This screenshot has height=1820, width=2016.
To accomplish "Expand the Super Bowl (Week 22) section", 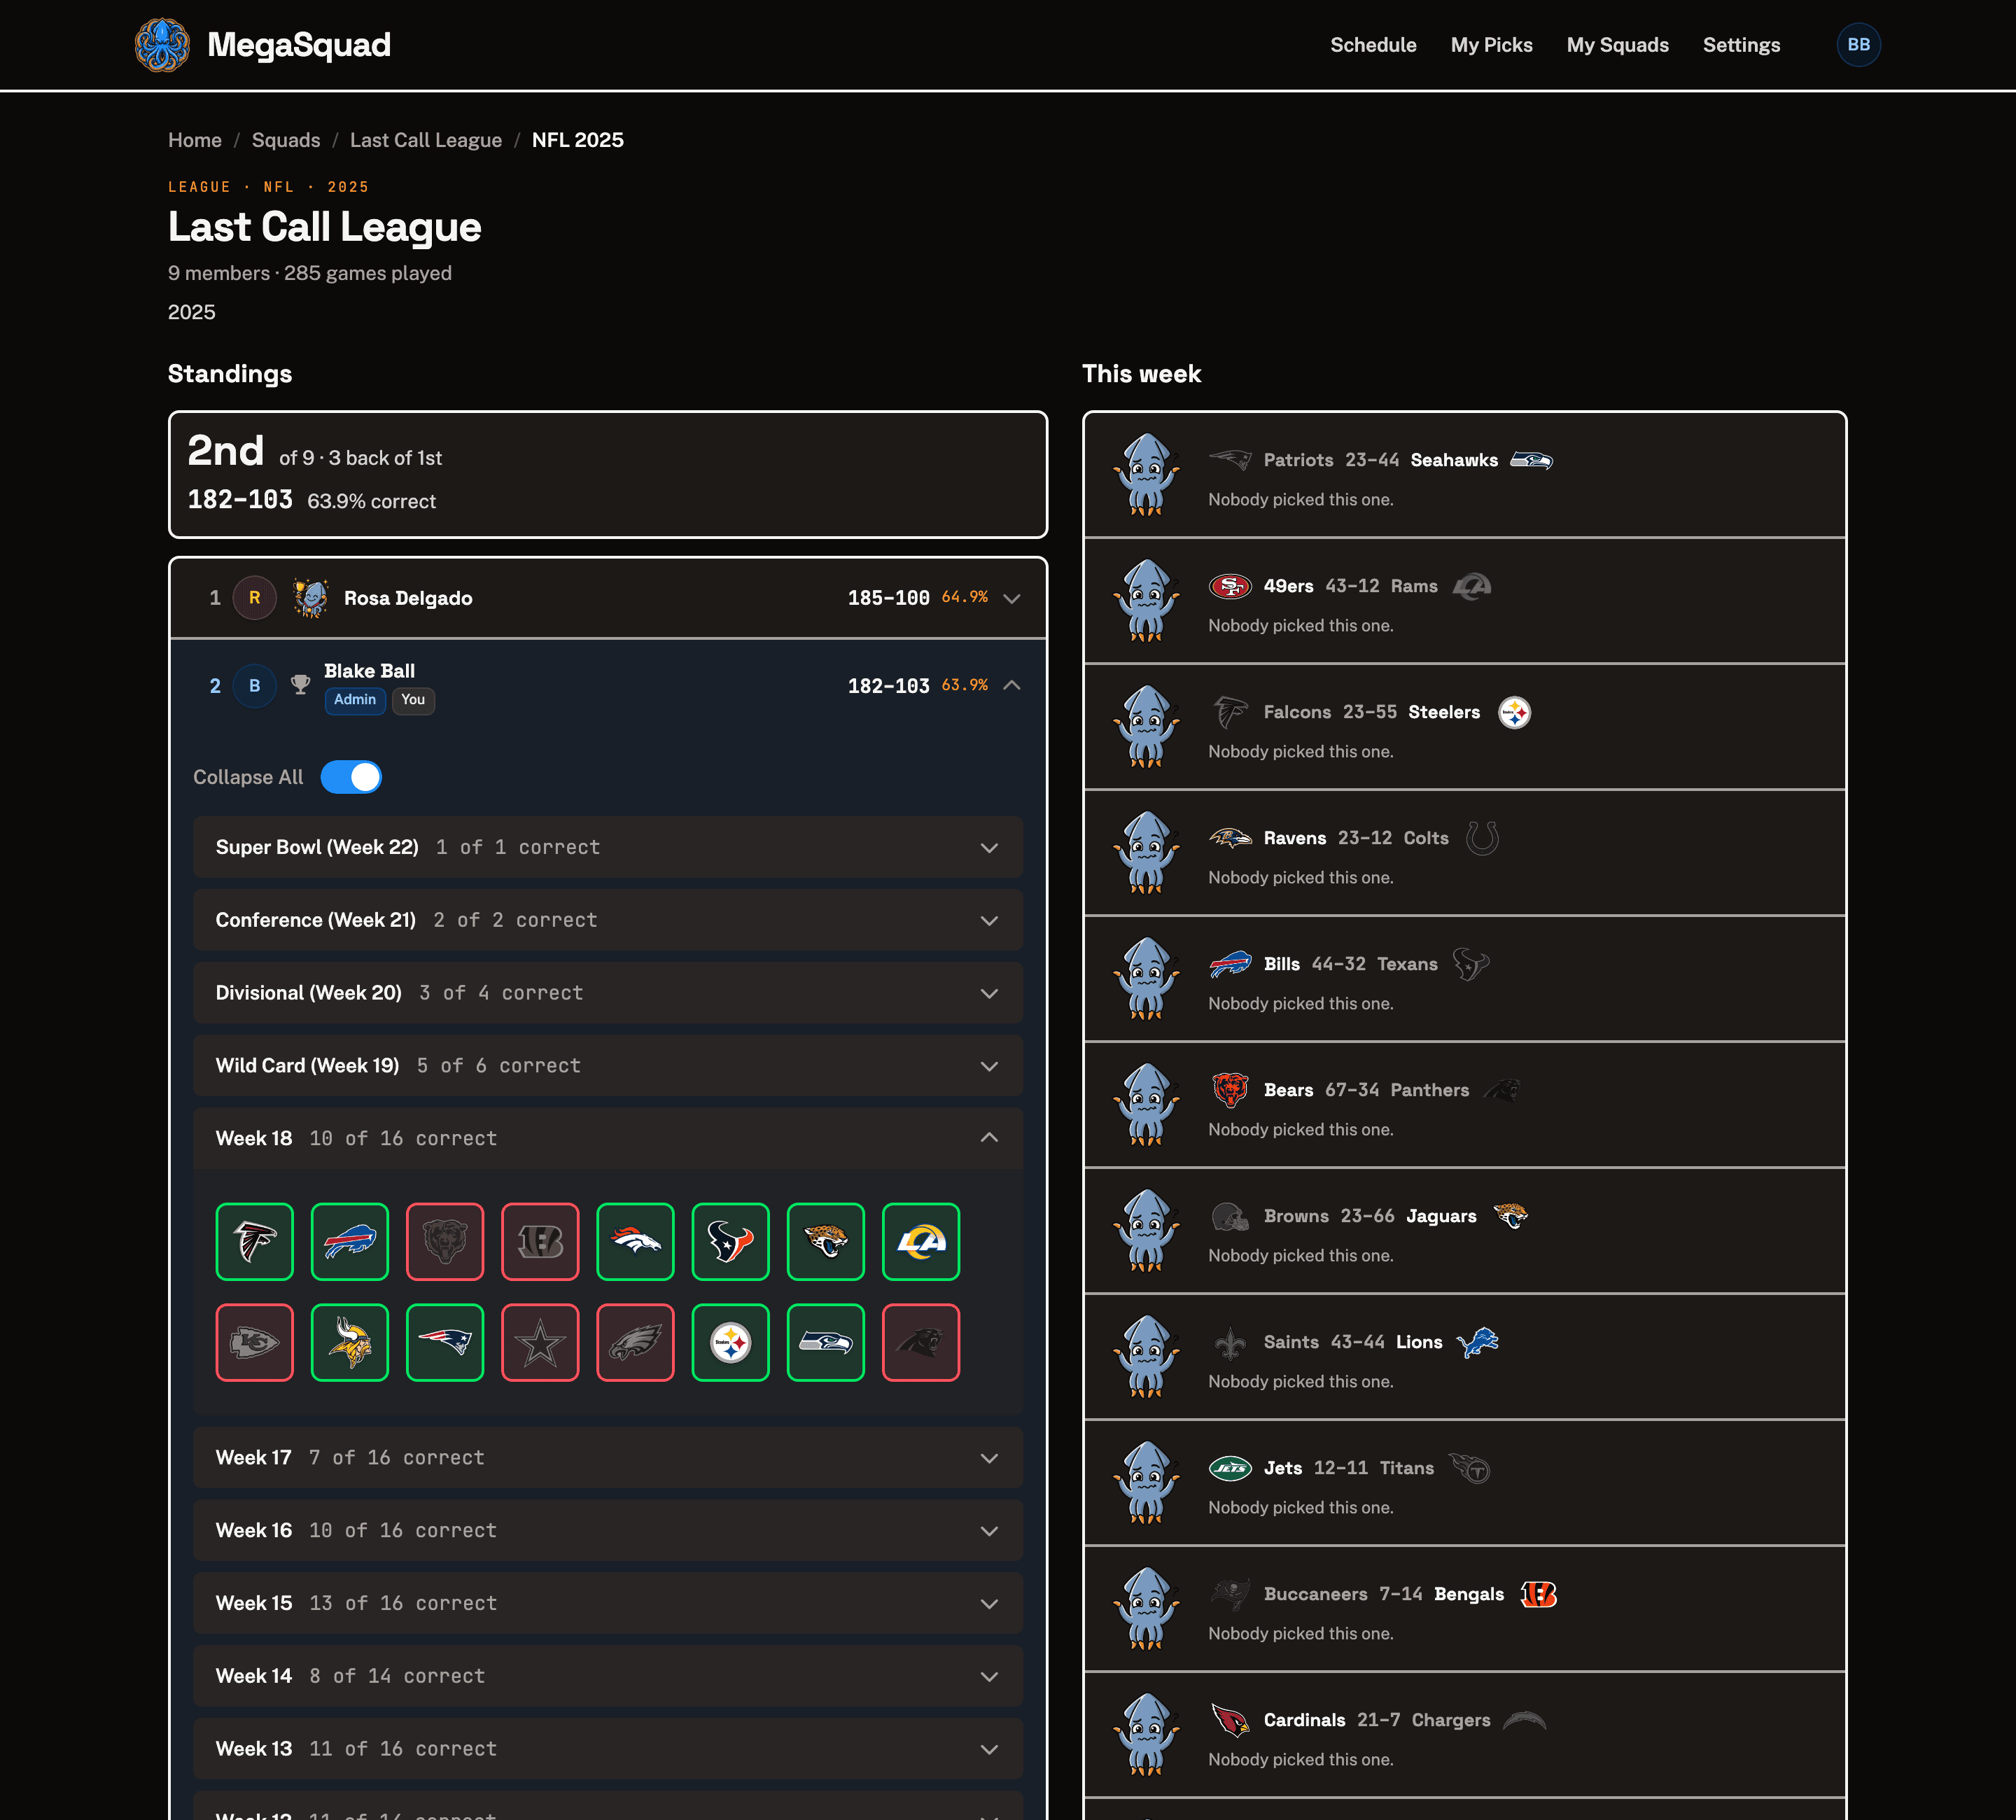I will tap(608, 847).
